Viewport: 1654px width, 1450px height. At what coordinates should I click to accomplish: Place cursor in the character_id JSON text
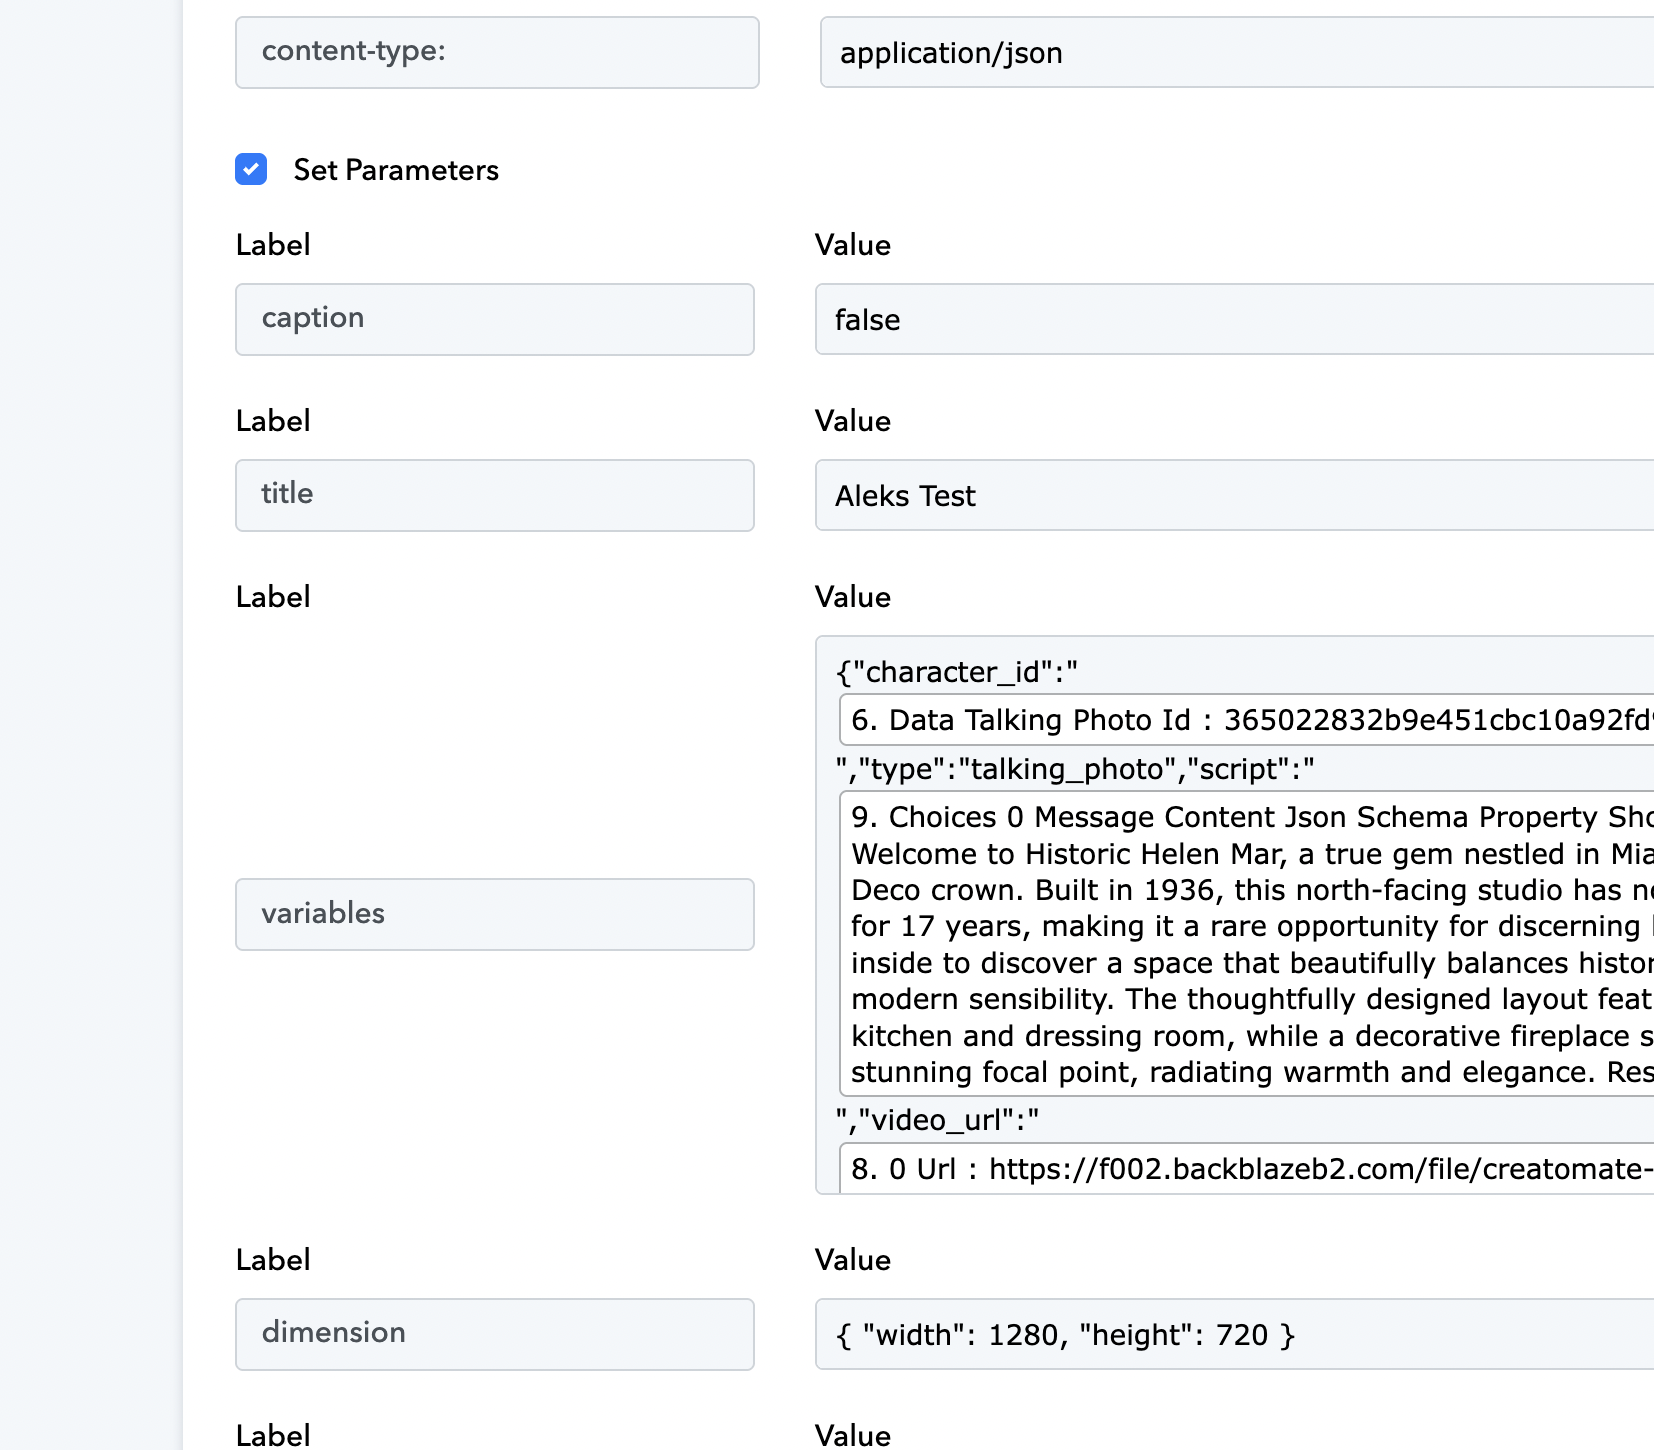tap(956, 672)
